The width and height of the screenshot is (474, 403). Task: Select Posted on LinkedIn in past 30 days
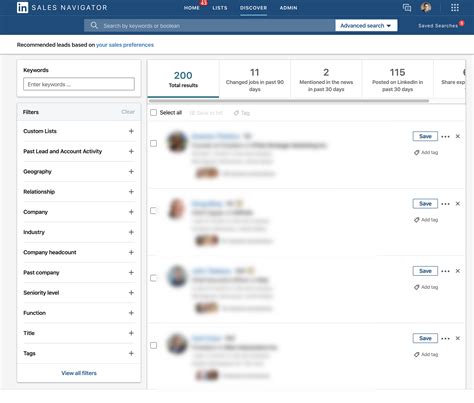[x=397, y=79]
